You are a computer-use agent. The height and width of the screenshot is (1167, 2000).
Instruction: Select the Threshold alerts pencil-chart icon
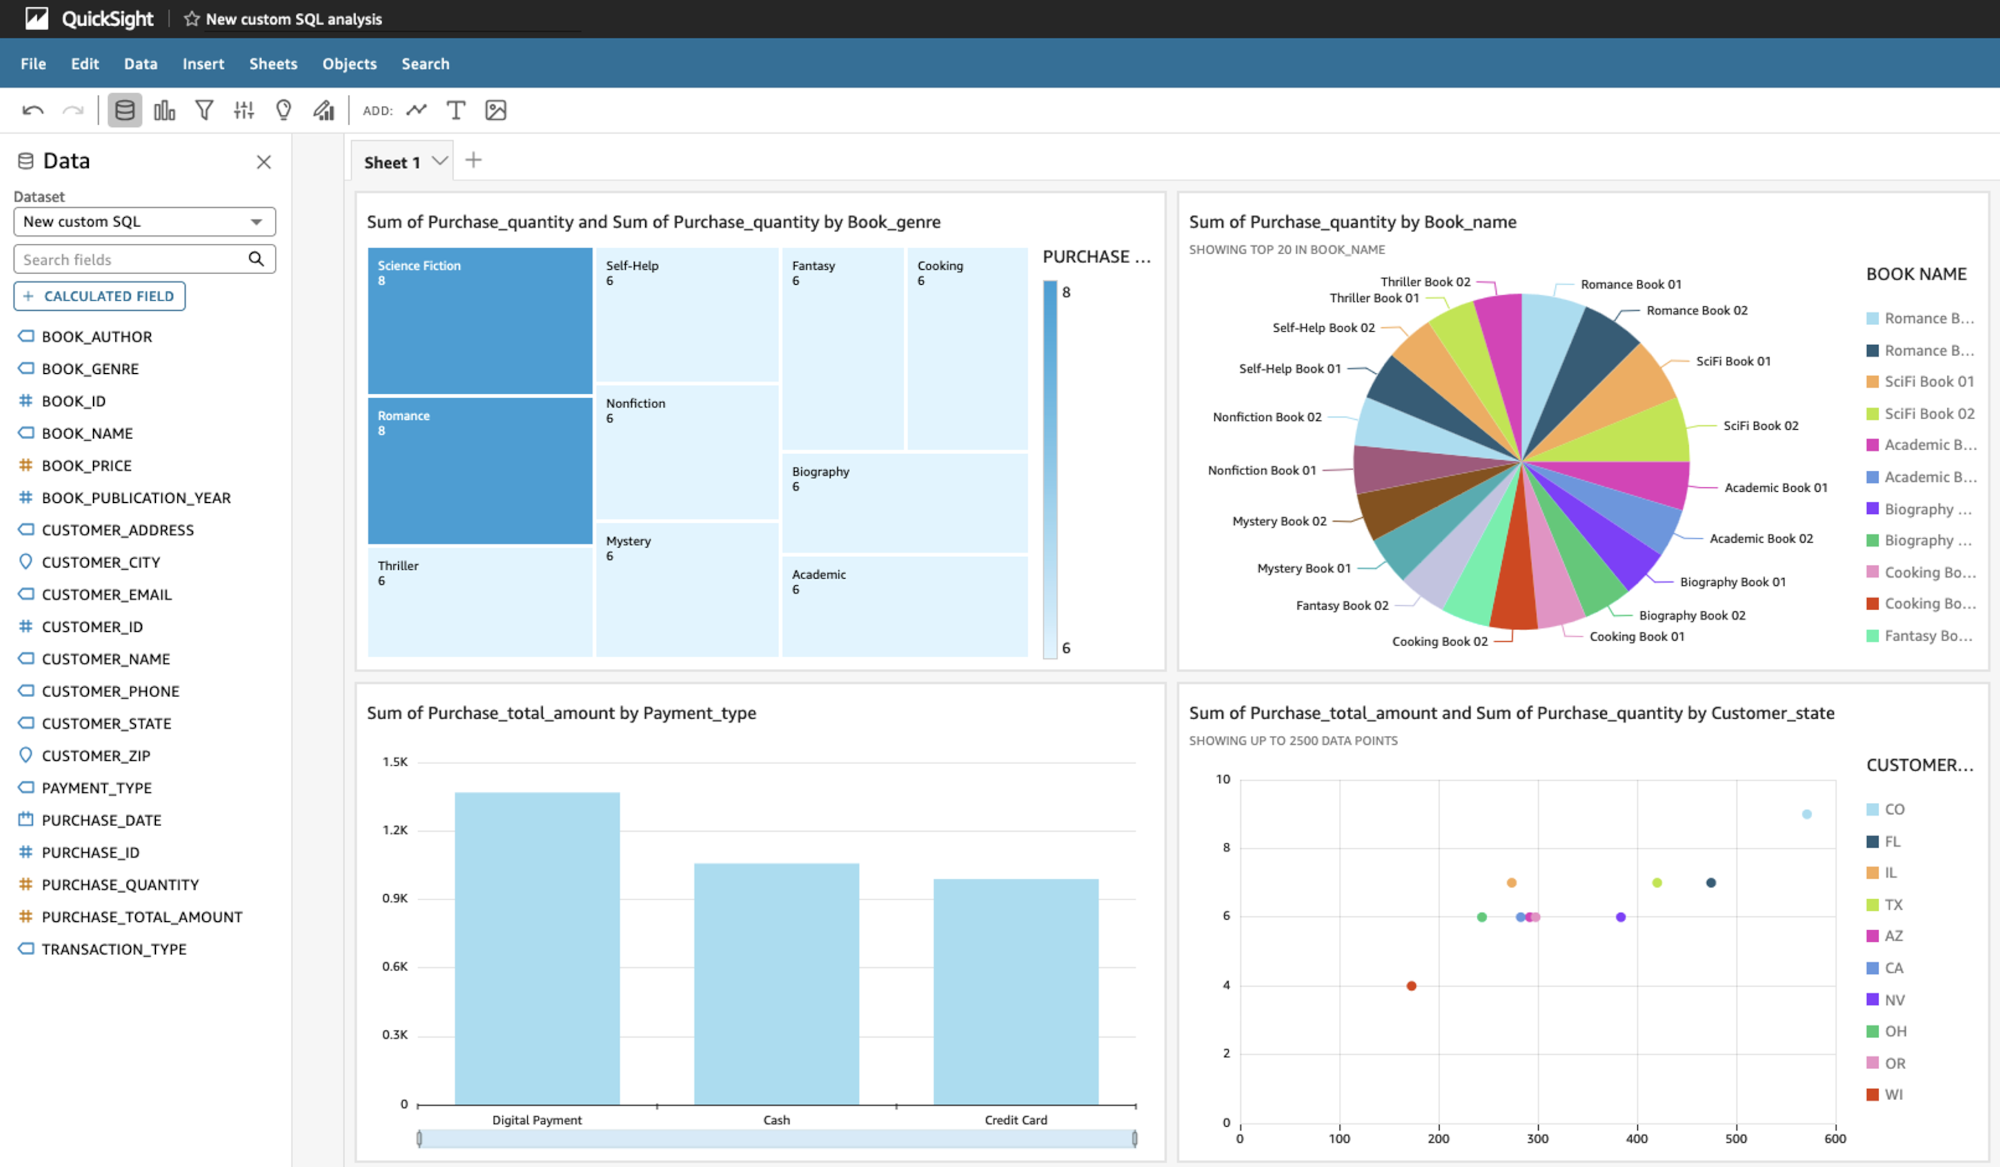coord(323,110)
